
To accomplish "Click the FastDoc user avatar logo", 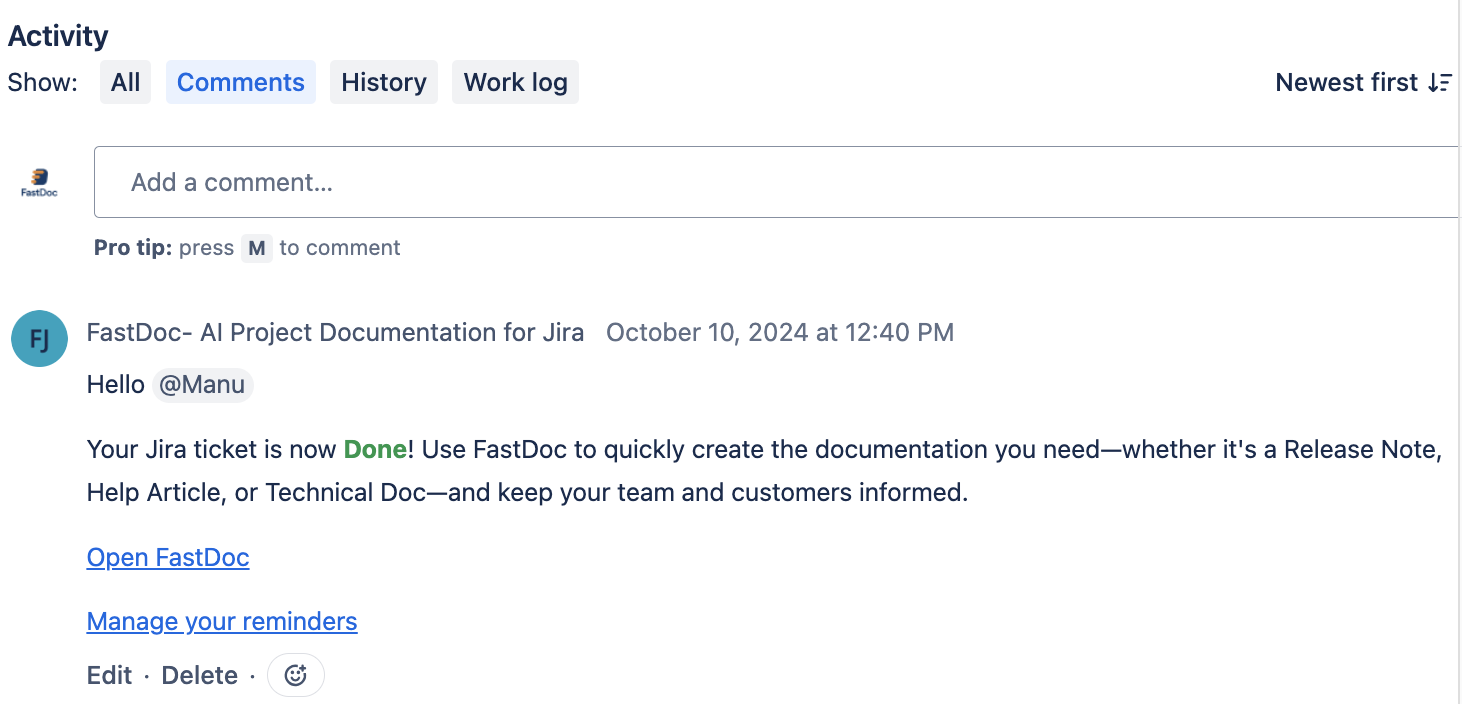I will tap(39, 182).
